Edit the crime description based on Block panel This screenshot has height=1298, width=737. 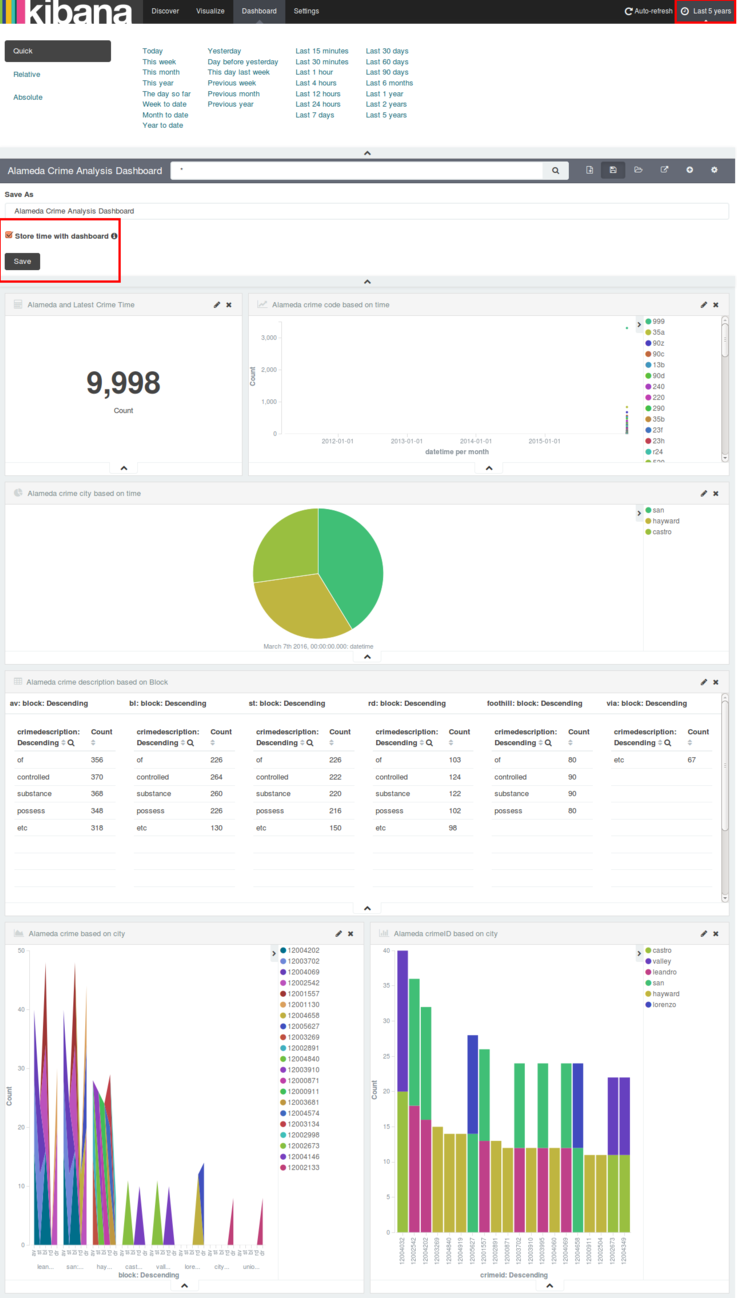(704, 682)
